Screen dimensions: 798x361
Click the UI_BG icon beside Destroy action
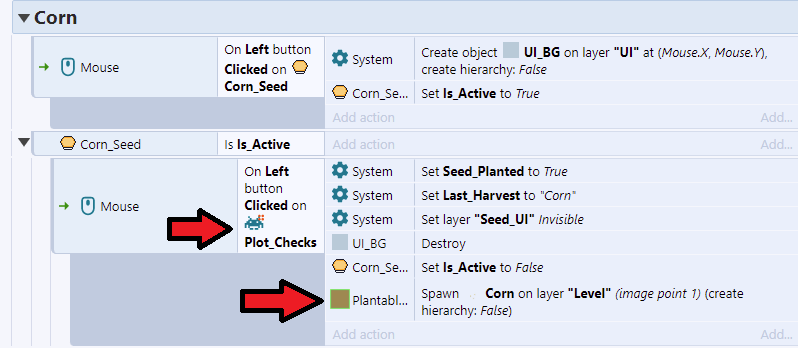tap(339, 243)
